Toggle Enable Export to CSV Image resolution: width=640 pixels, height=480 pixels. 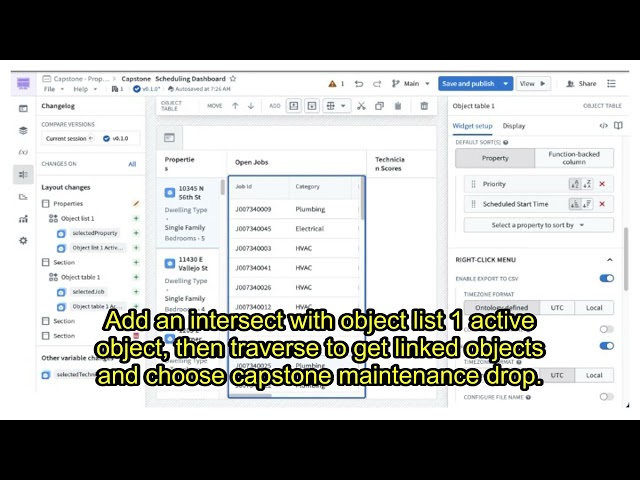pyautogui.click(x=607, y=278)
